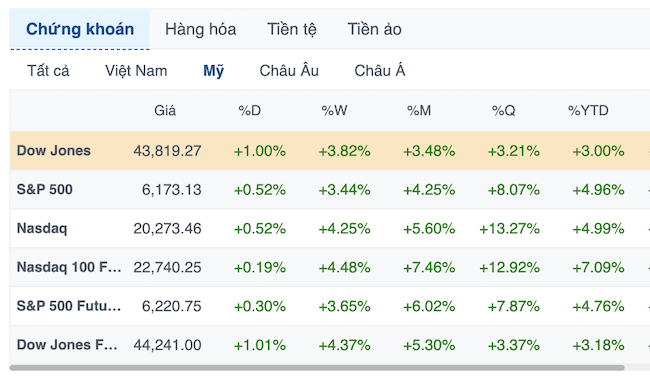
Task: Open the S&P 500 Futures row
Action: pos(330,306)
